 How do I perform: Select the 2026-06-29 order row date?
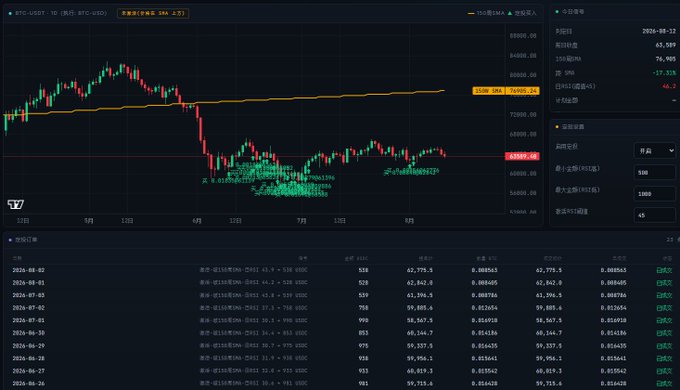click(29, 346)
